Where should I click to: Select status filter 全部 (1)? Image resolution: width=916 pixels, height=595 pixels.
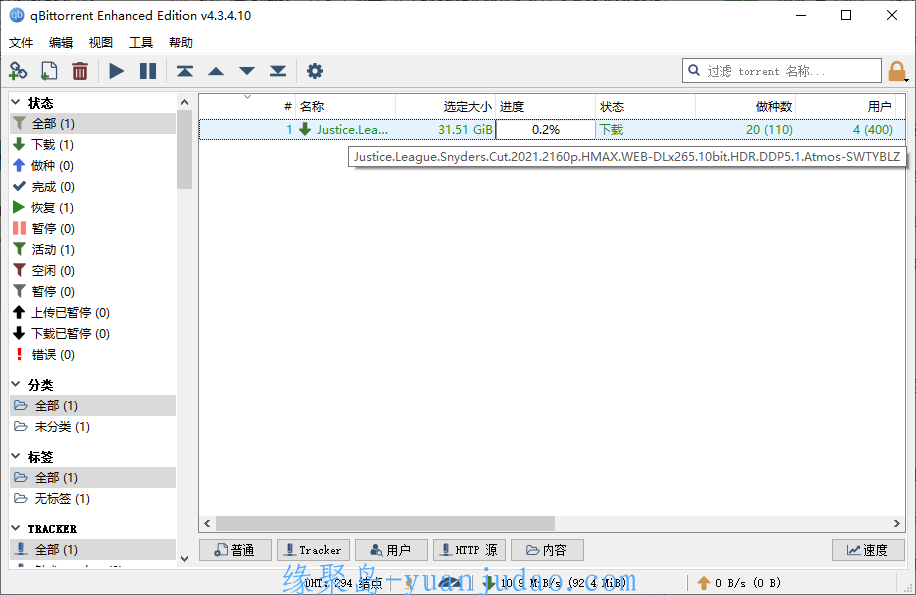[93, 123]
